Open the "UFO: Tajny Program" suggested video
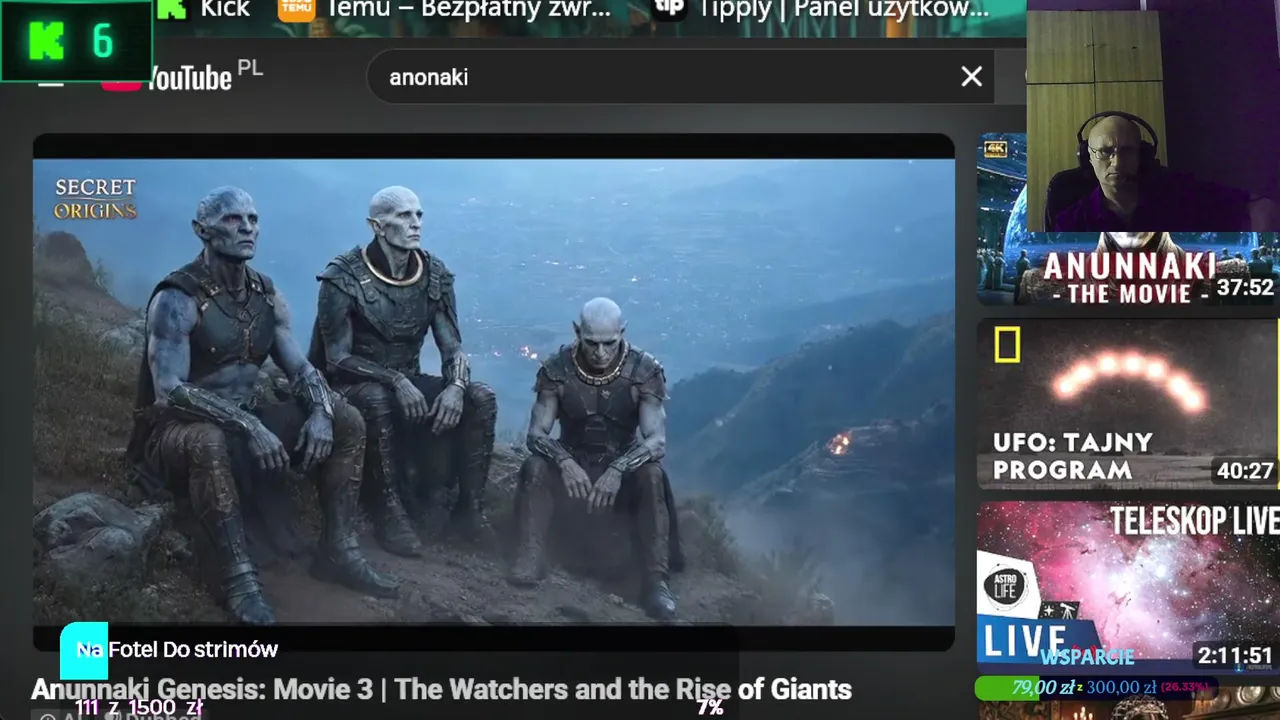Viewport: 1280px width, 720px height. tap(1127, 405)
